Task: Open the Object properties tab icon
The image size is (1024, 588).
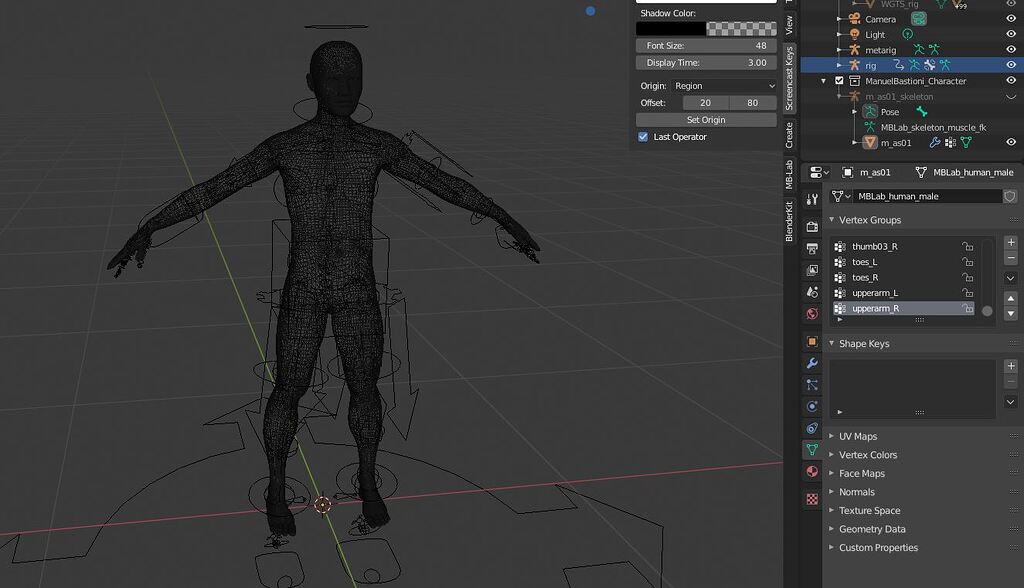Action: (x=812, y=341)
